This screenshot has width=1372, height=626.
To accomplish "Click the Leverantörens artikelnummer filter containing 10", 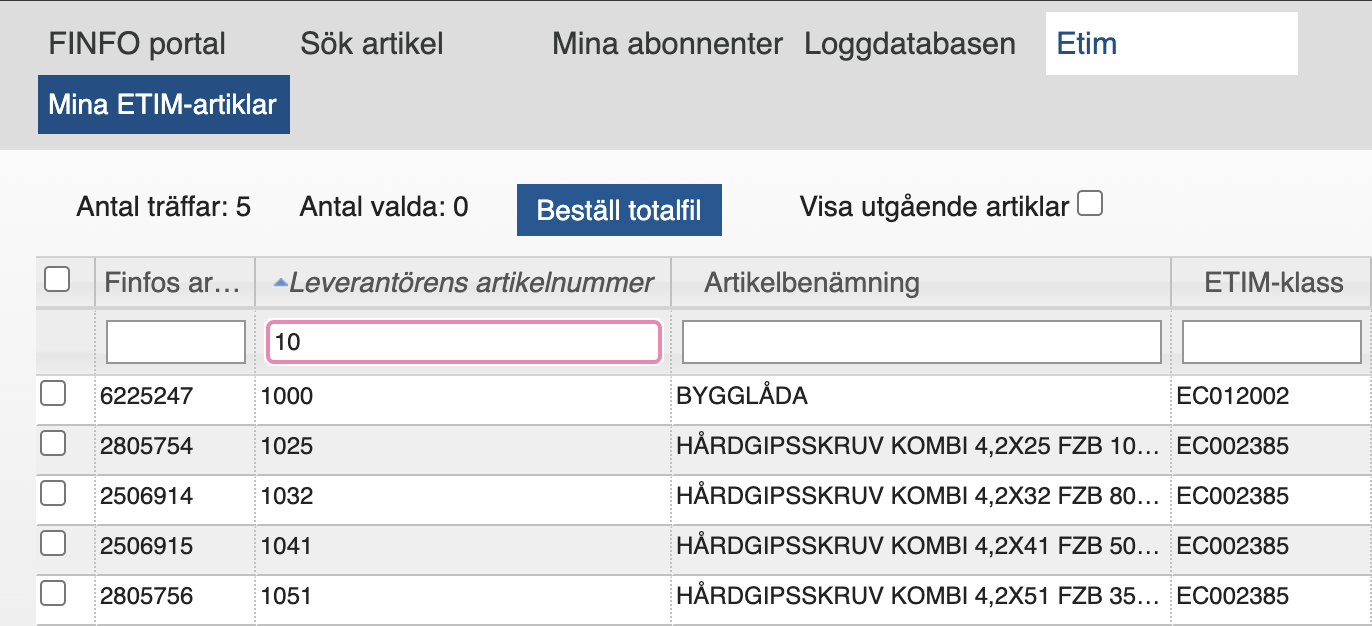I will (x=463, y=342).
